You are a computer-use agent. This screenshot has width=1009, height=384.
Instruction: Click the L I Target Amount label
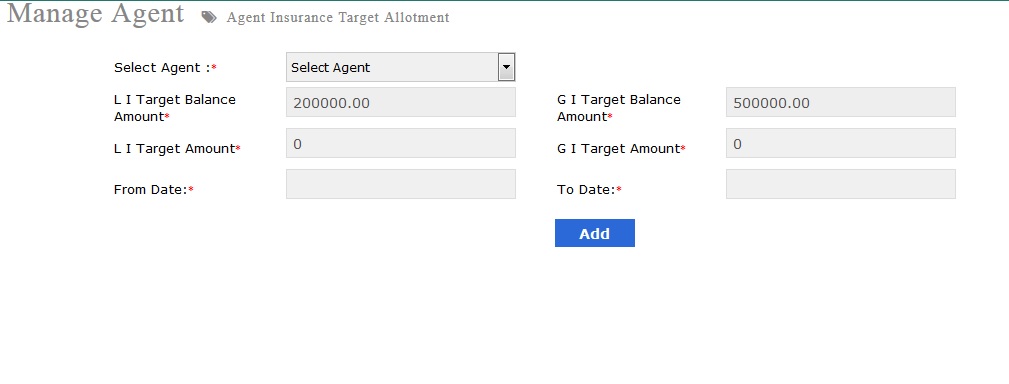[174, 149]
